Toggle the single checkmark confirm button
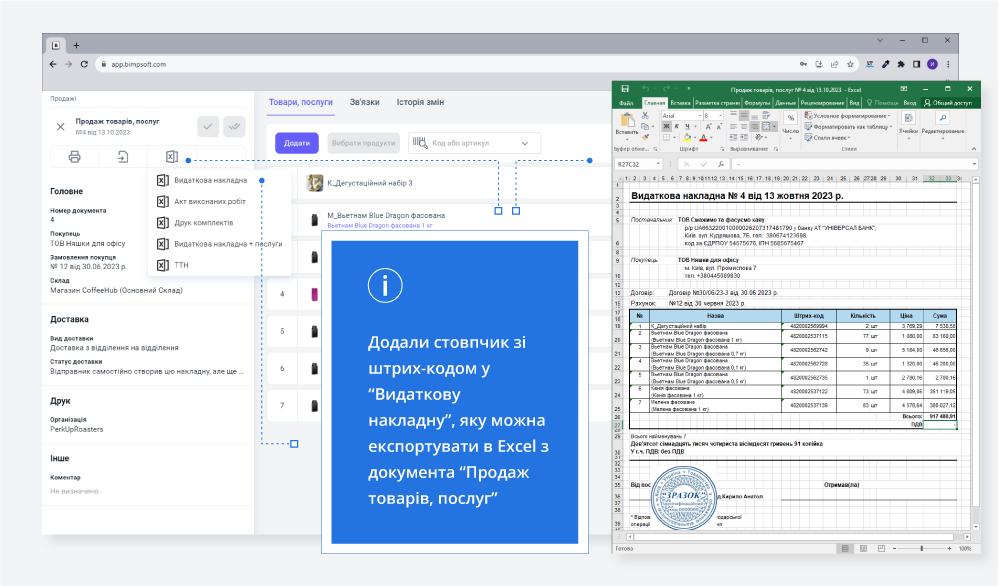1000x586 pixels. pyautogui.click(x=208, y=126)
